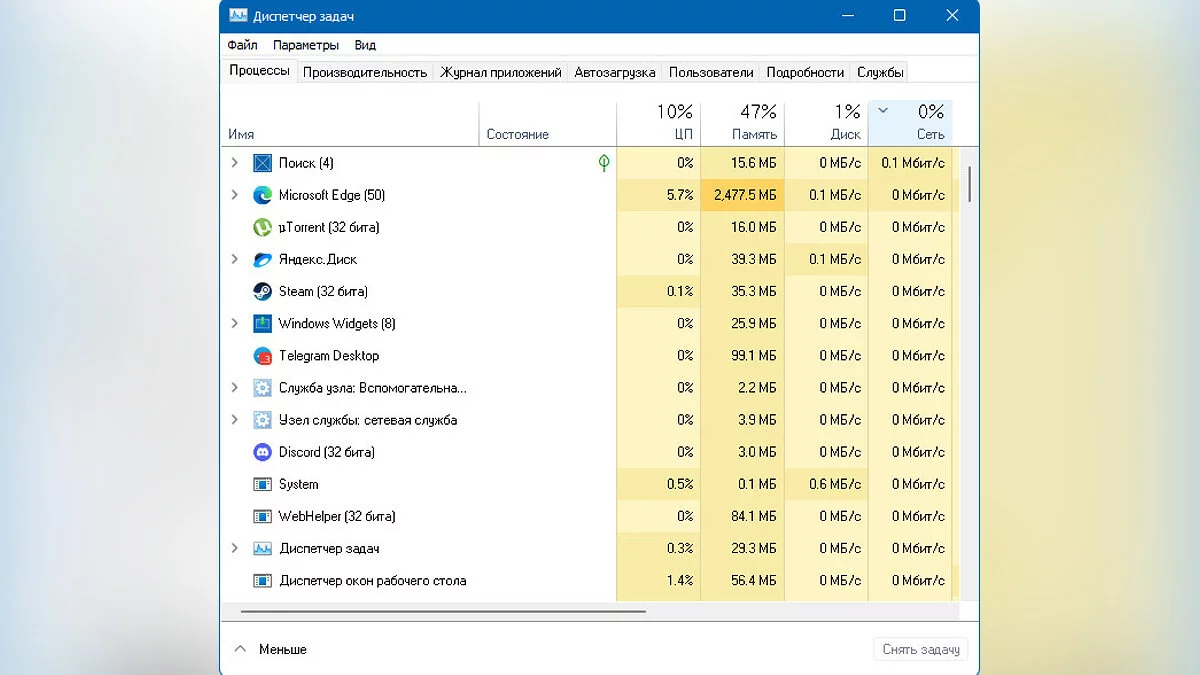Image resolution: width=1200 pixels, height=675 pixels.
Task: Sort by the ЦП column header
Action: pyautogui.click(x=659, y=123)
